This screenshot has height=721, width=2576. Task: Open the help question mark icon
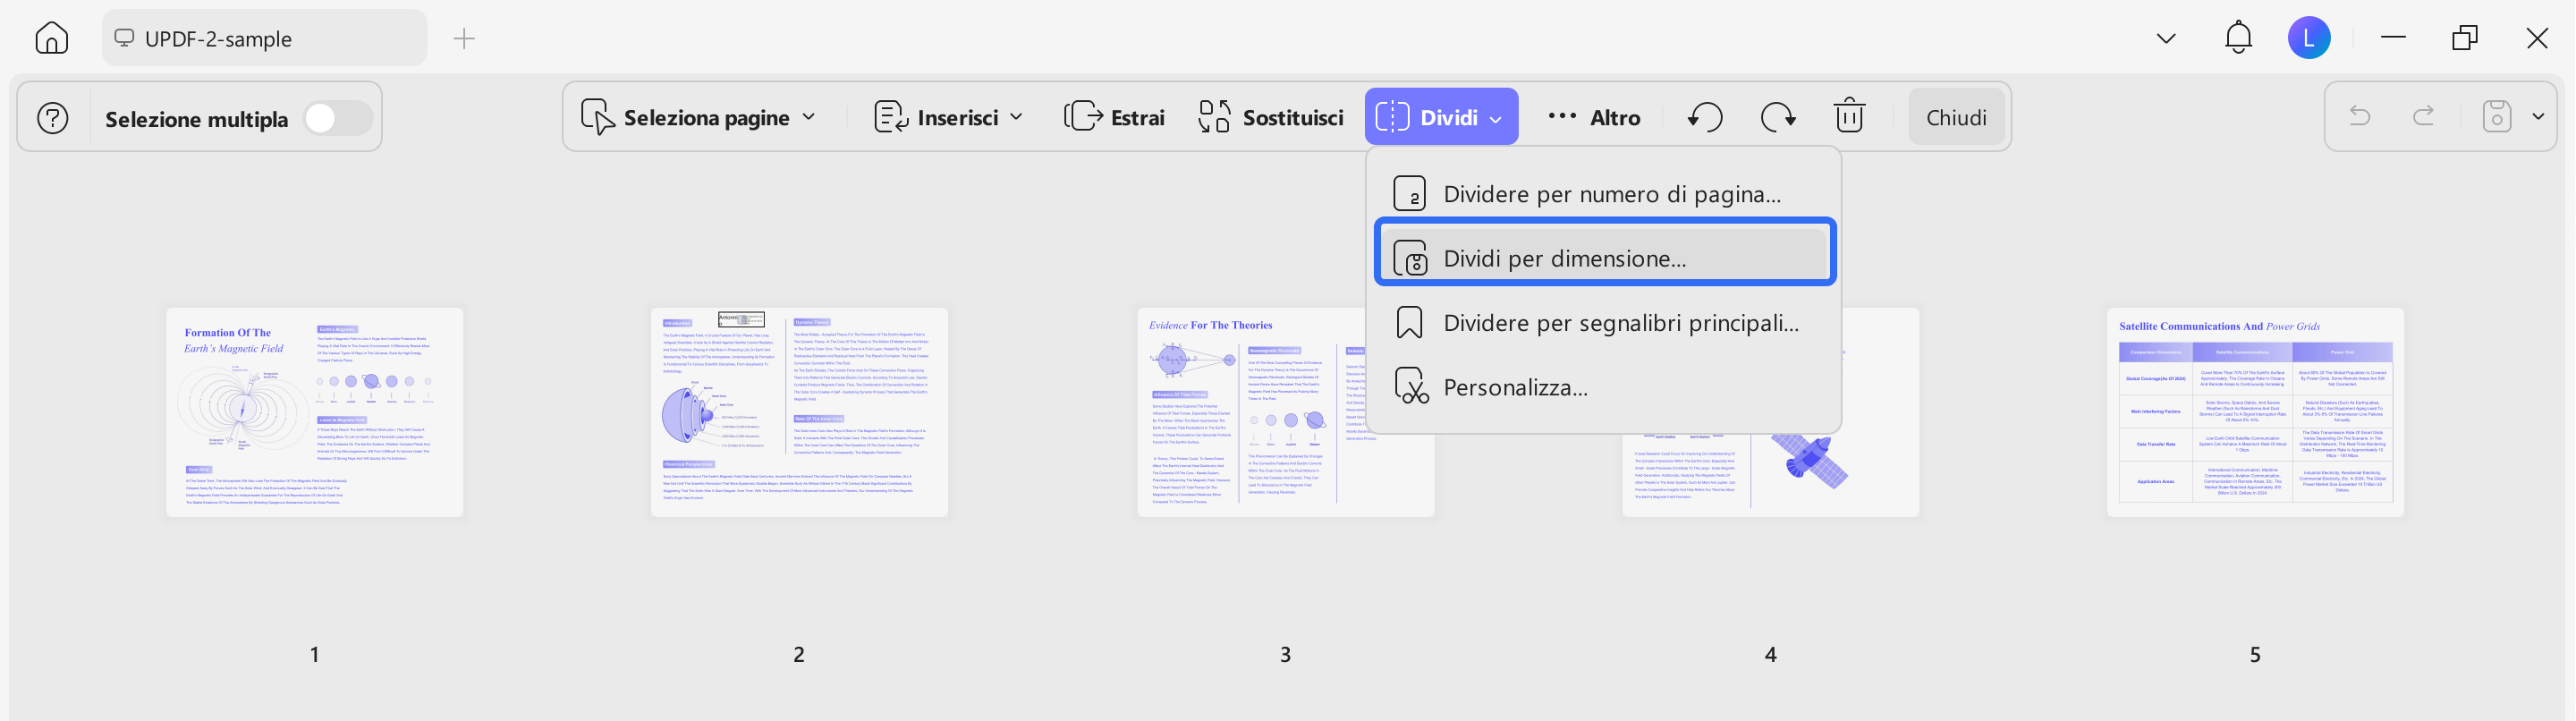click(53, 118)
